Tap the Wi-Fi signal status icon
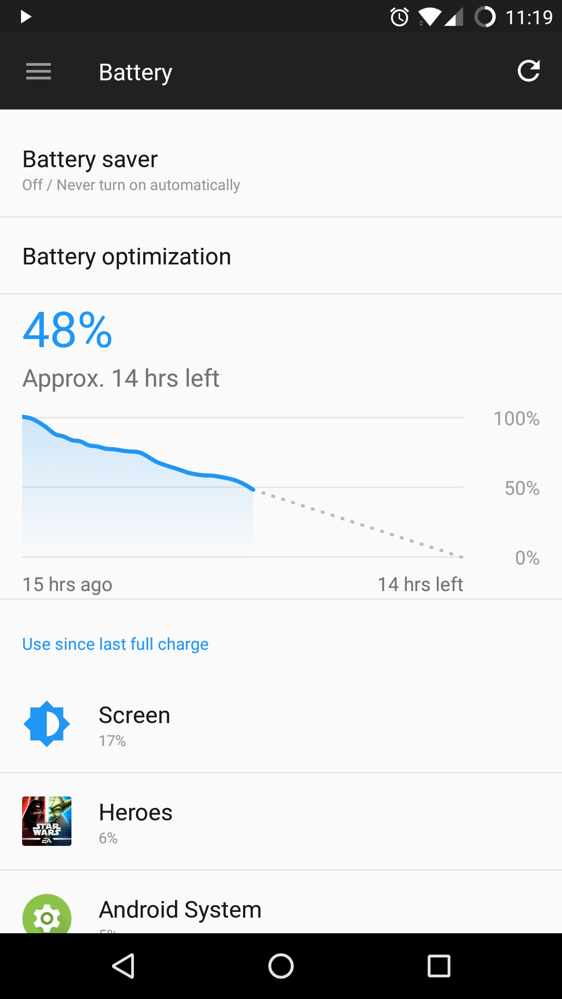The image size is (562, 999). point(429,17)
